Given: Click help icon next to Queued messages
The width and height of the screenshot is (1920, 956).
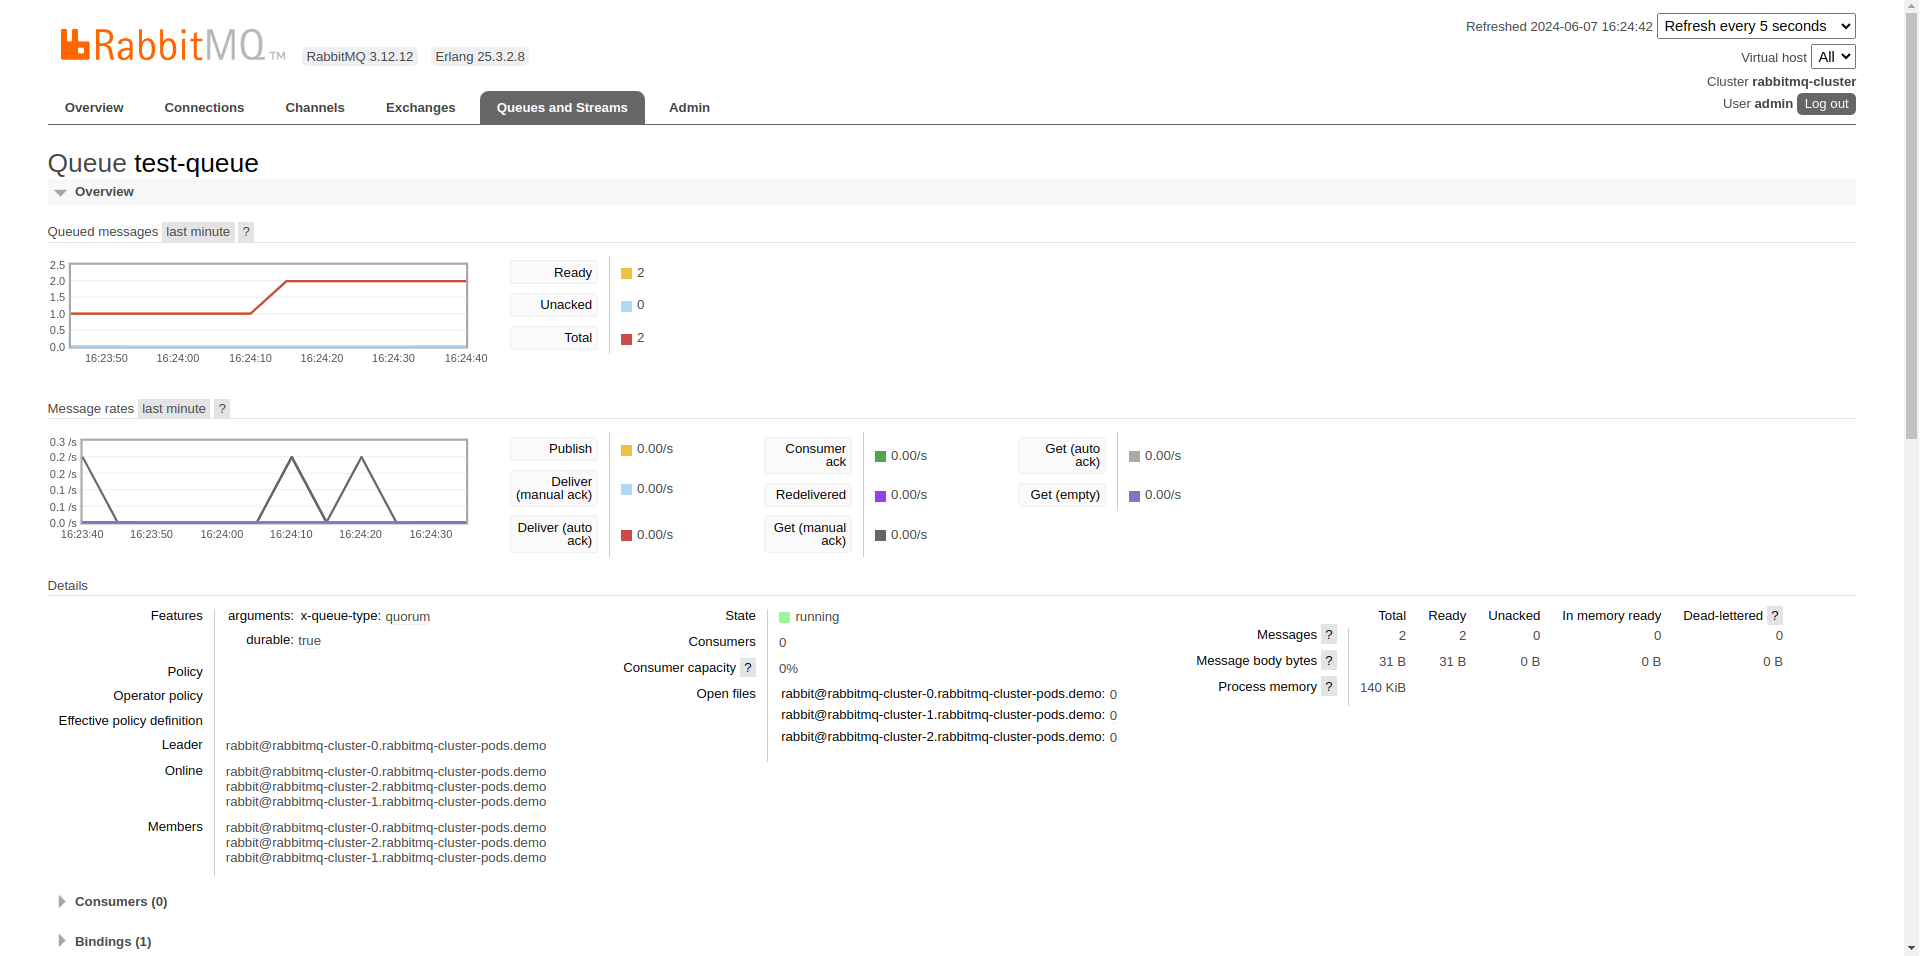Looking at the screenshot, I should [x=246, y=232].
